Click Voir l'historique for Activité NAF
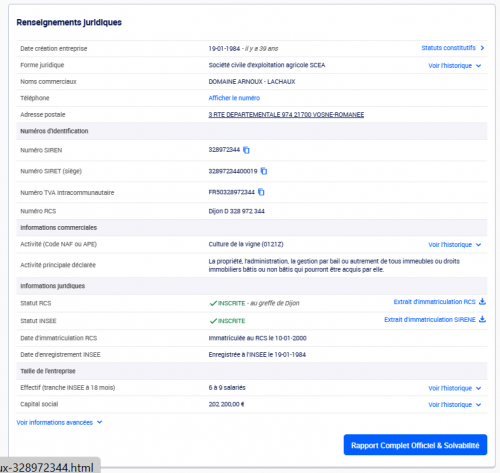The image size is (500, 473). (450, 245)
